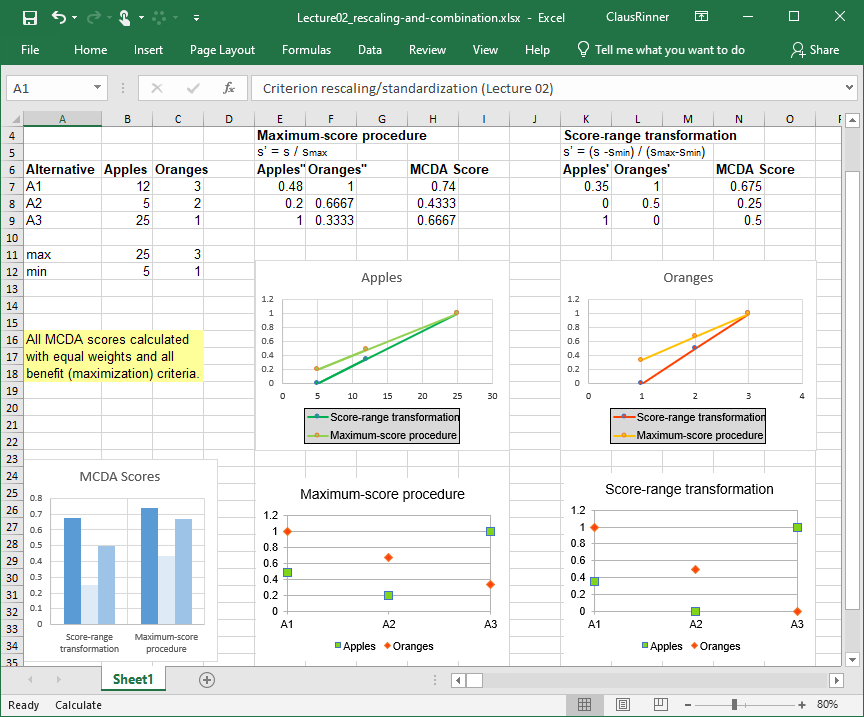Click the Share button
This screenshot has height=717, width=864.
tap(815, 50)
